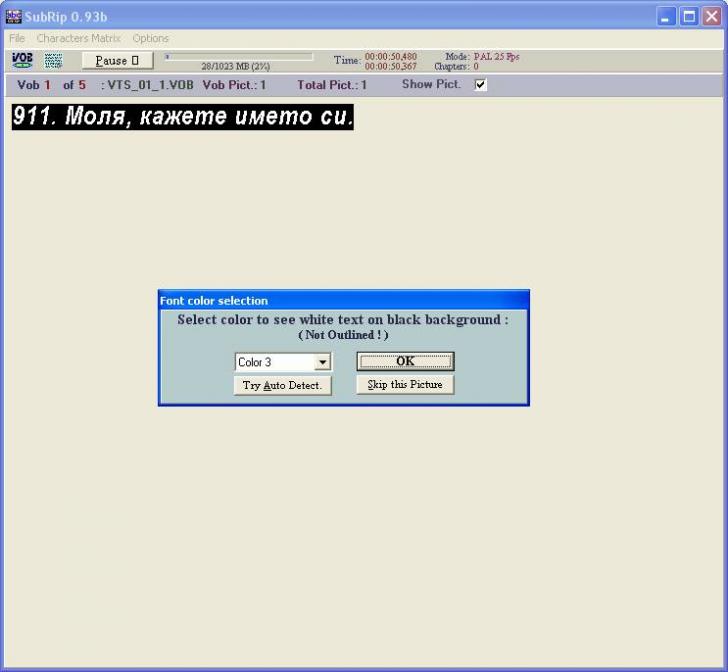
Task: Click the VOB open icon in toolbar
Action: (21, 61)
